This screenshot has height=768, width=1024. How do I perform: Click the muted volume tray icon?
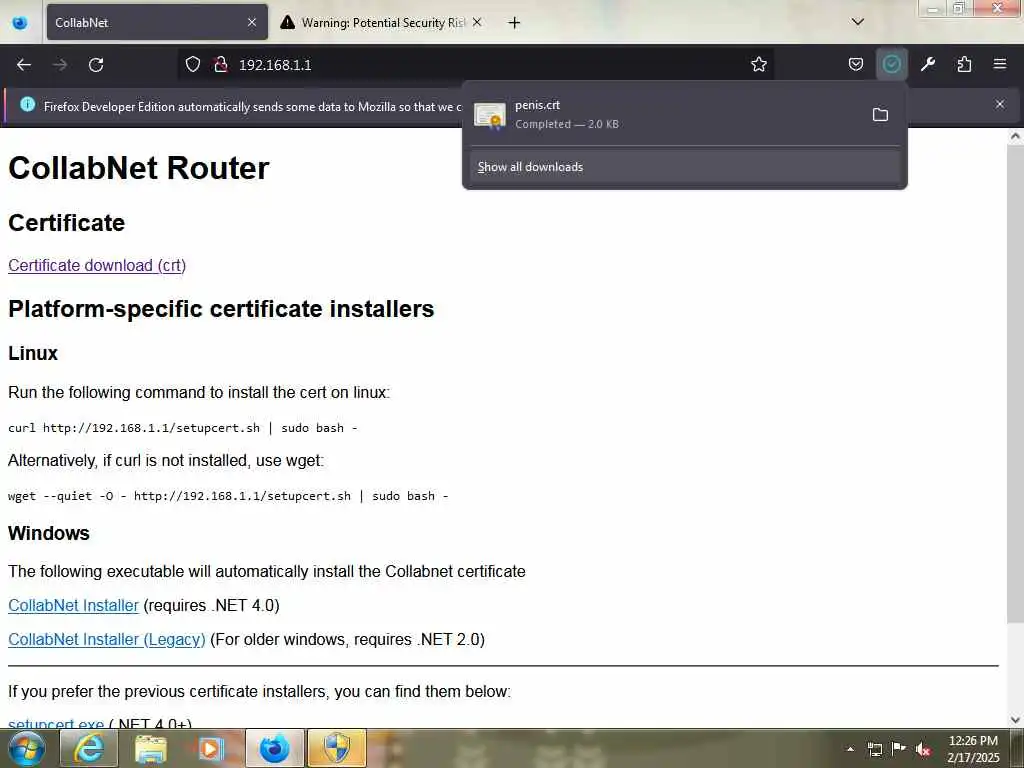coord(923,749)
